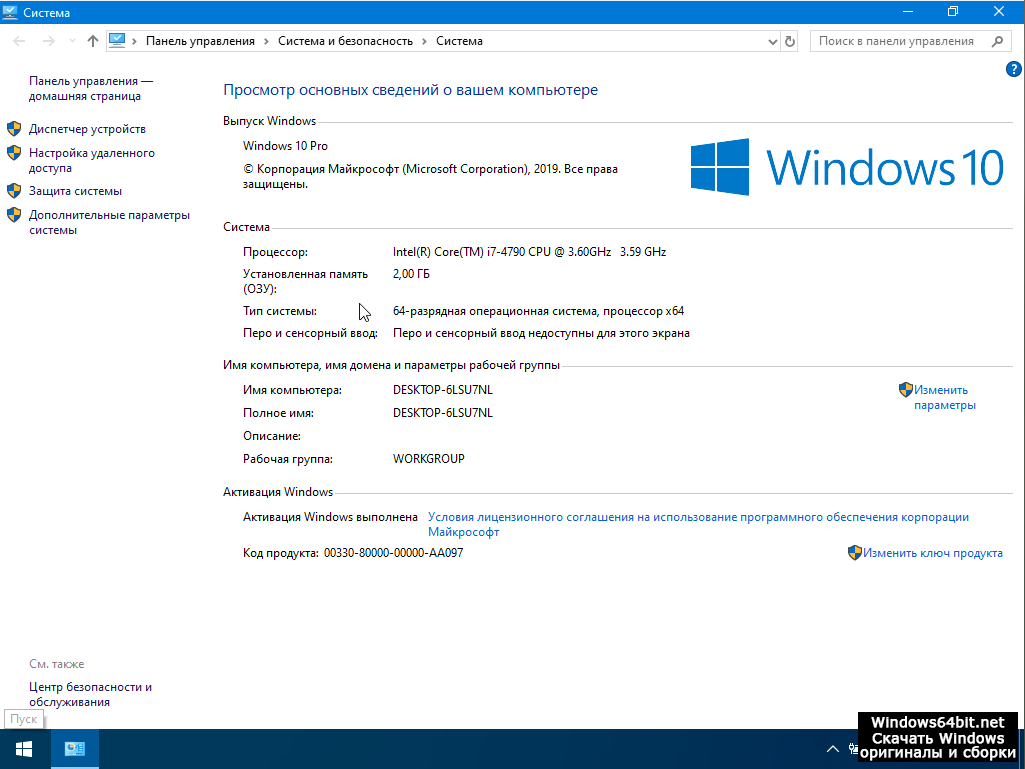
Task: Click the Windows Start button
Action: pos(23,749)
